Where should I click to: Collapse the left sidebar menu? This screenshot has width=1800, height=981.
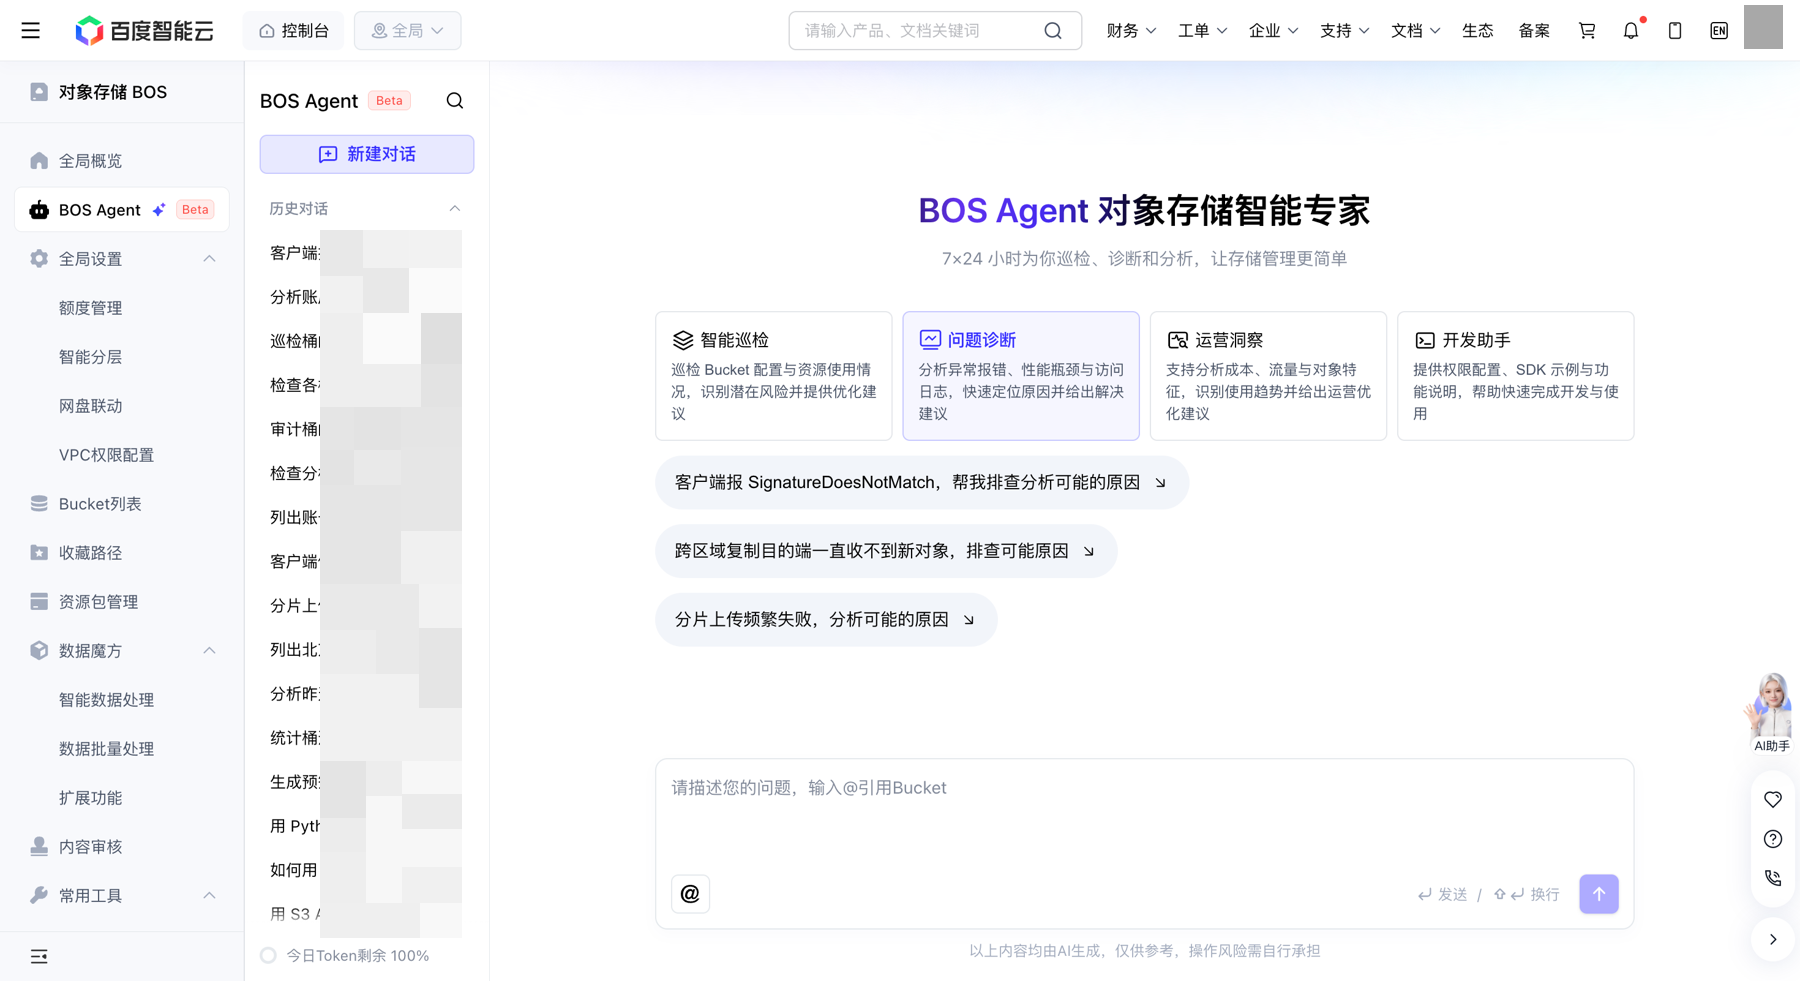39,957
